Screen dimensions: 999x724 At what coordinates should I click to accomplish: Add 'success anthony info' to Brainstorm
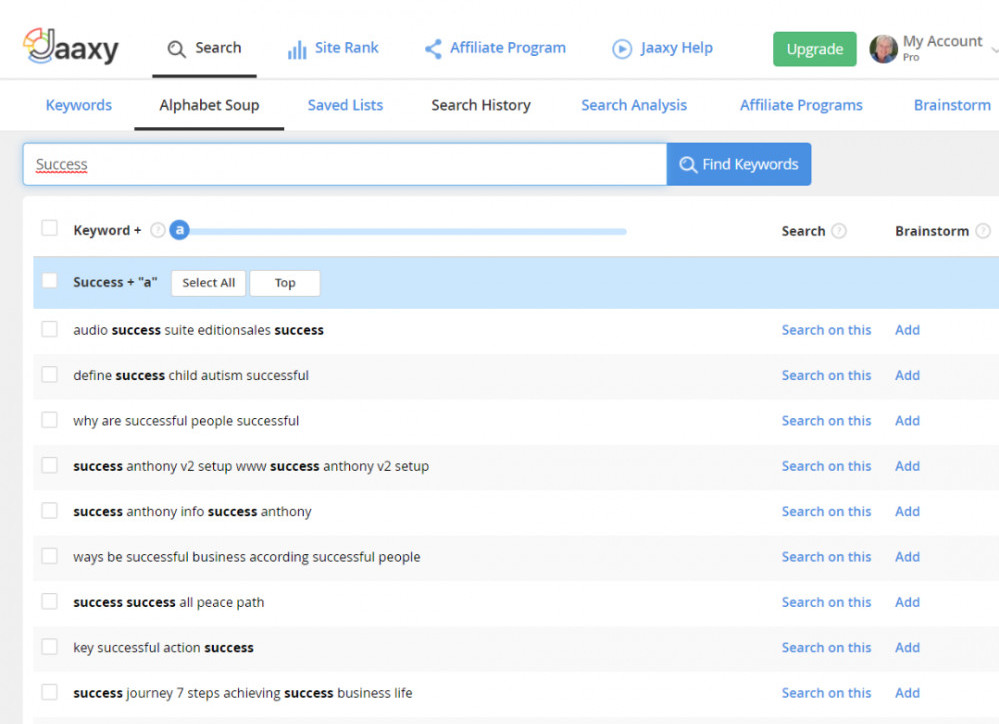pos(907,511)
